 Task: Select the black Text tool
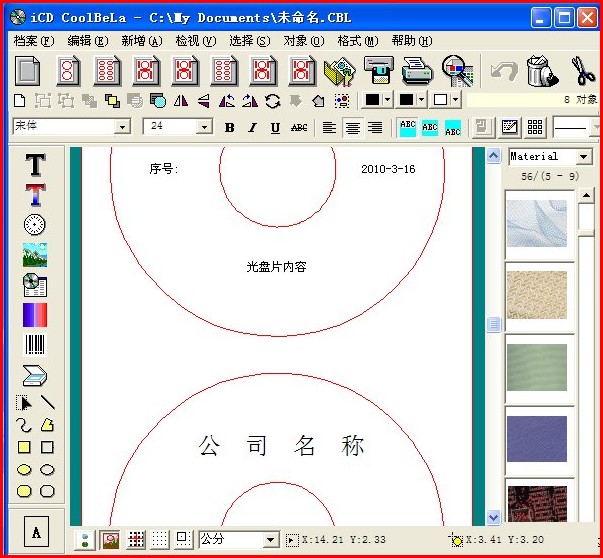click(35, 165)
